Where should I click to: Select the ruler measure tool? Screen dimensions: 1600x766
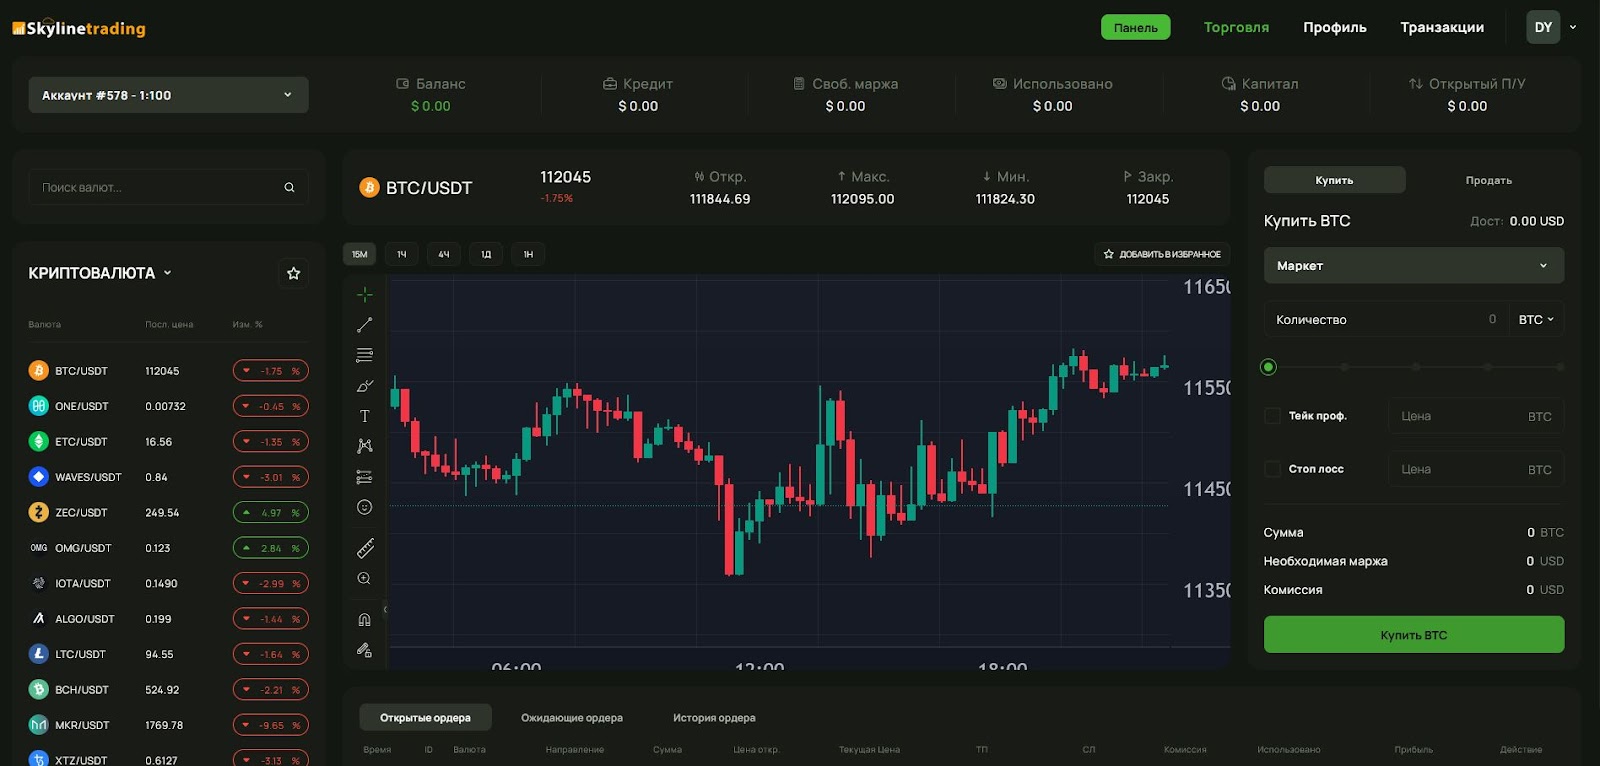coord(365,548)
